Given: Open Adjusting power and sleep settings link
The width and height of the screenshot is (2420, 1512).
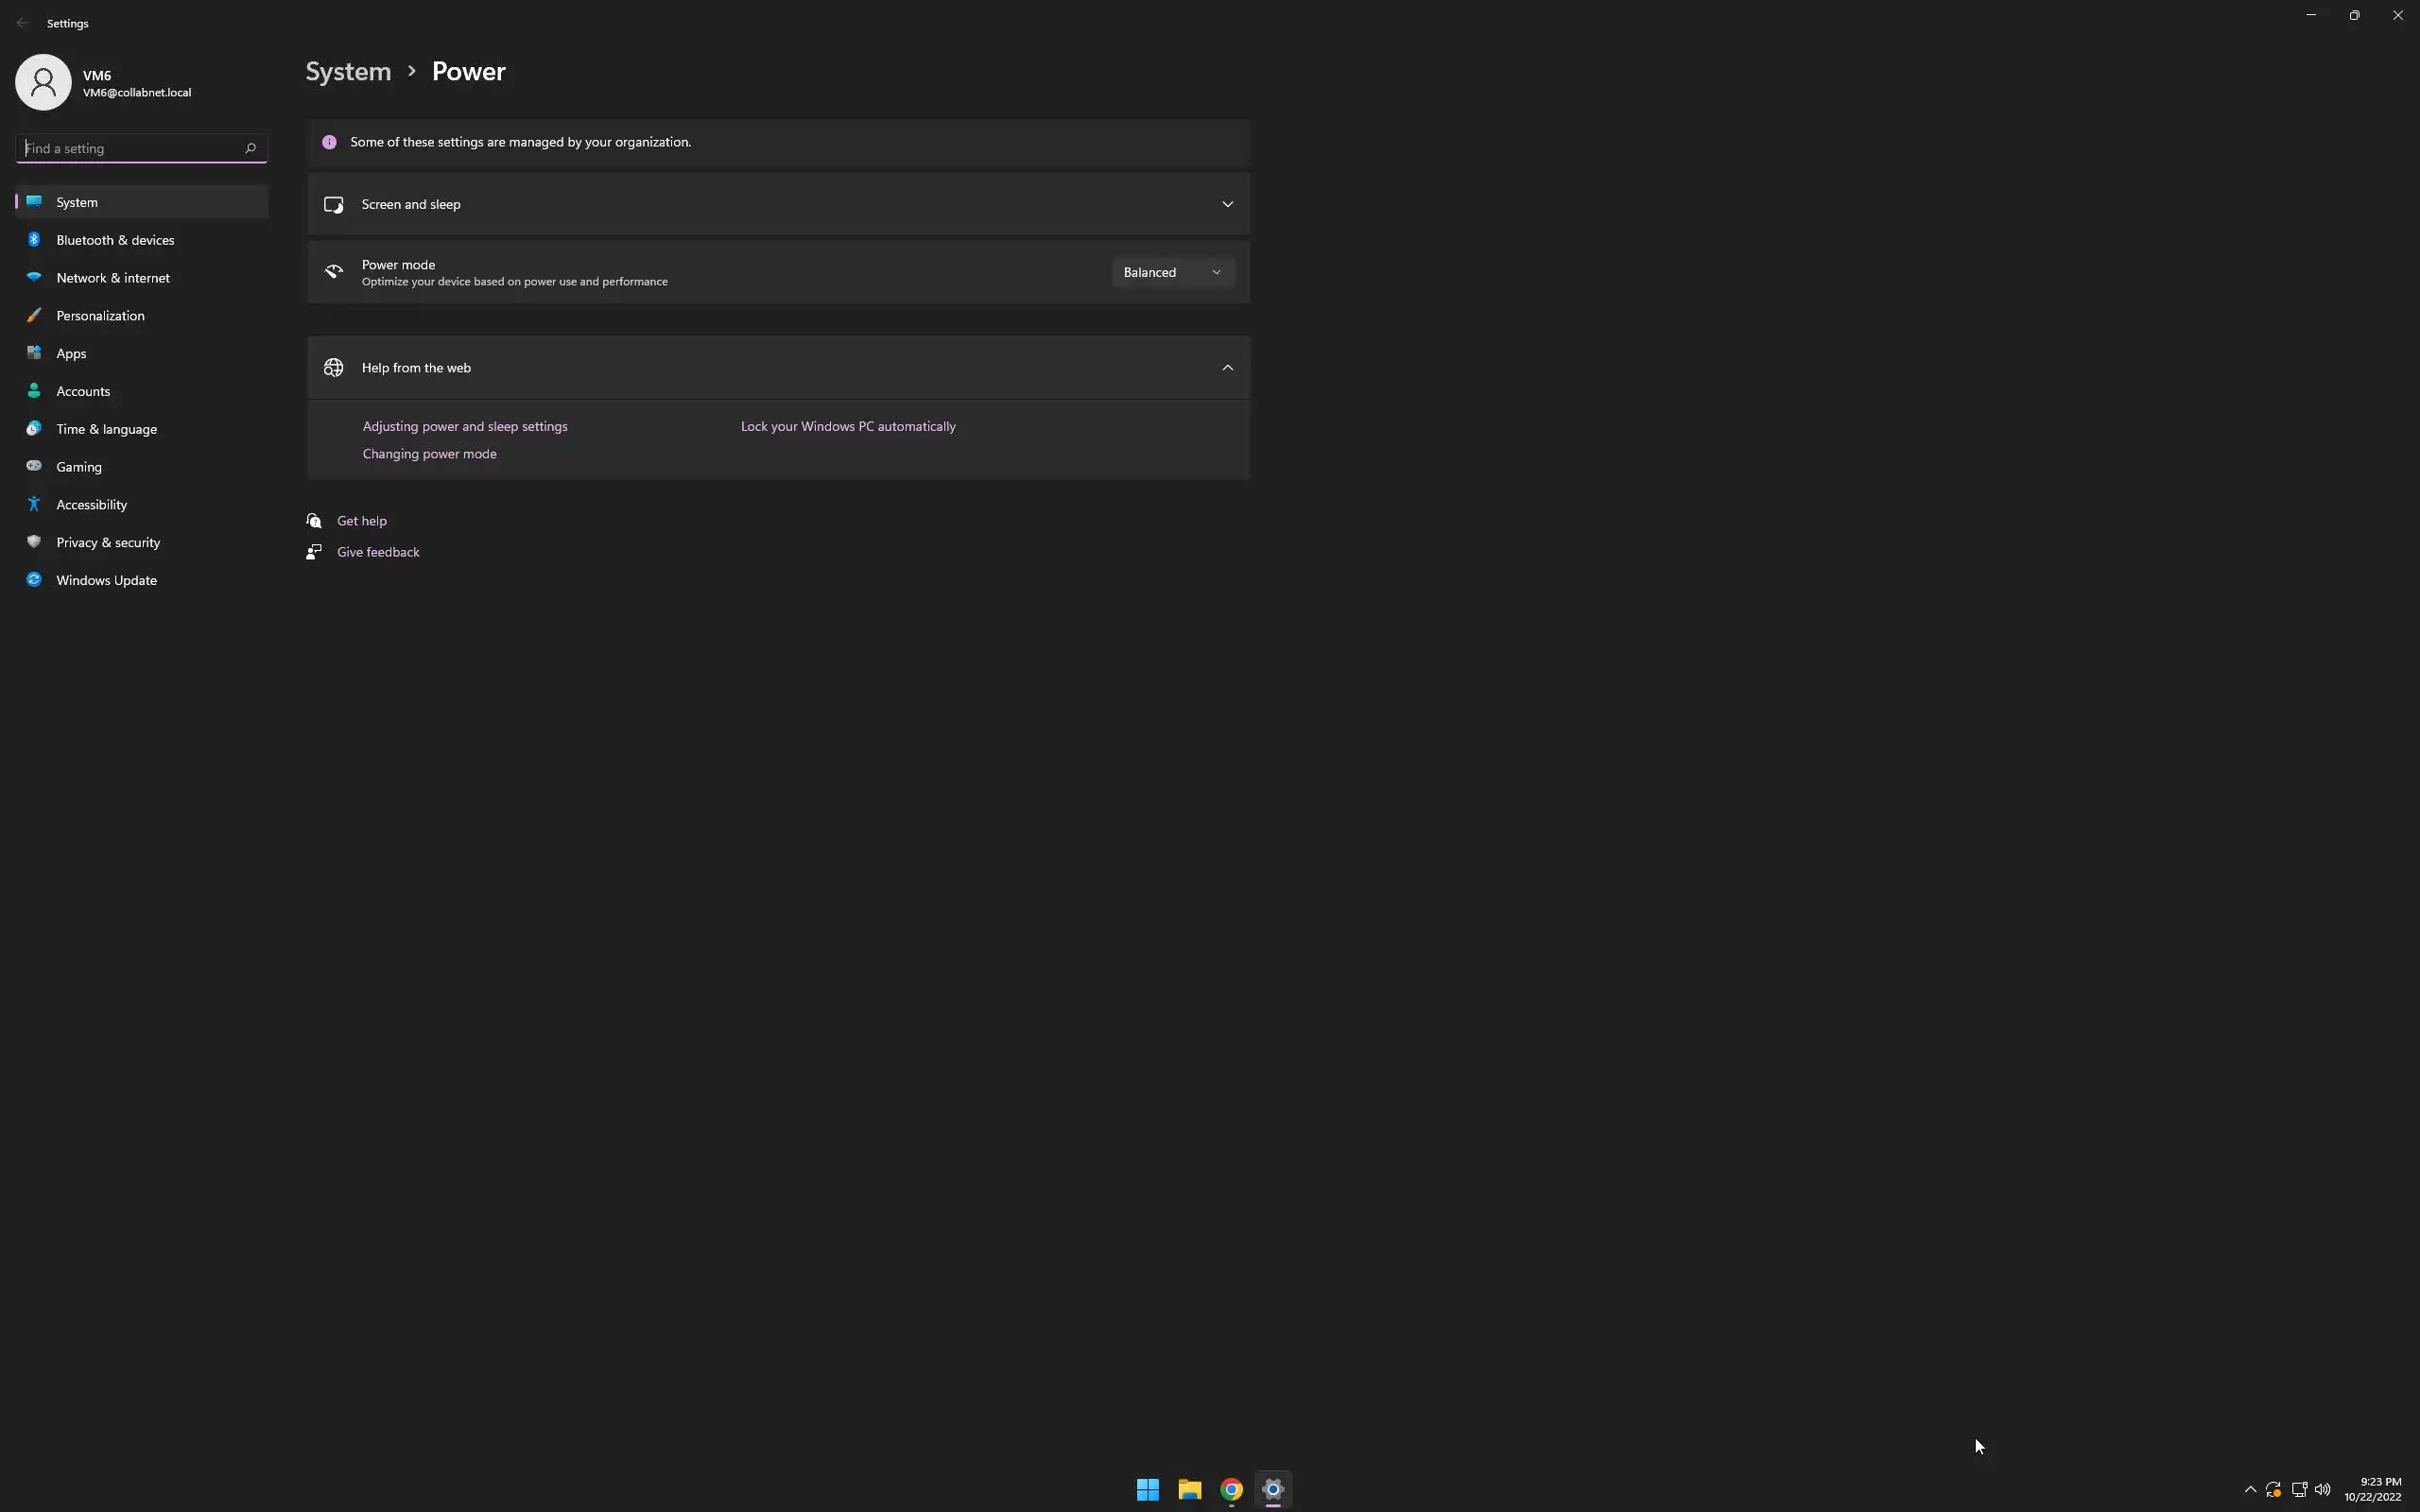Looking at the screenshot, I should pos(465,426).
